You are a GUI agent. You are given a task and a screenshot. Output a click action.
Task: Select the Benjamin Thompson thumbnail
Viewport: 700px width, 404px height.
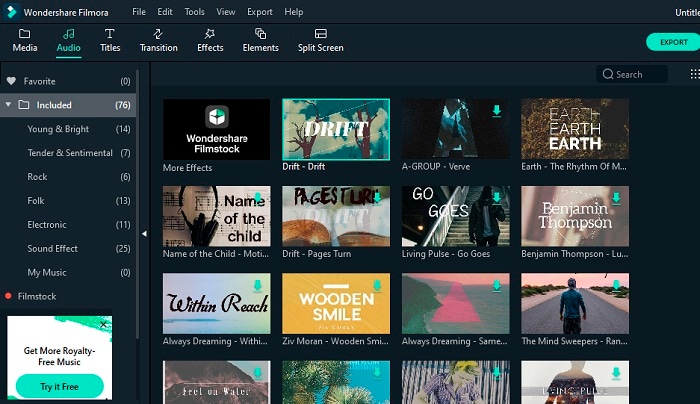click(x=575, y=216)
